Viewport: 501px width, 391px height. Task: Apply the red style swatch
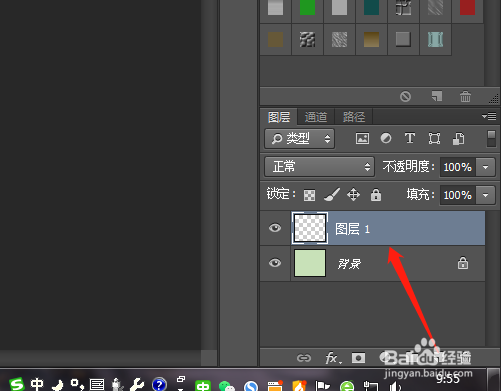click(x=467, y=7)
